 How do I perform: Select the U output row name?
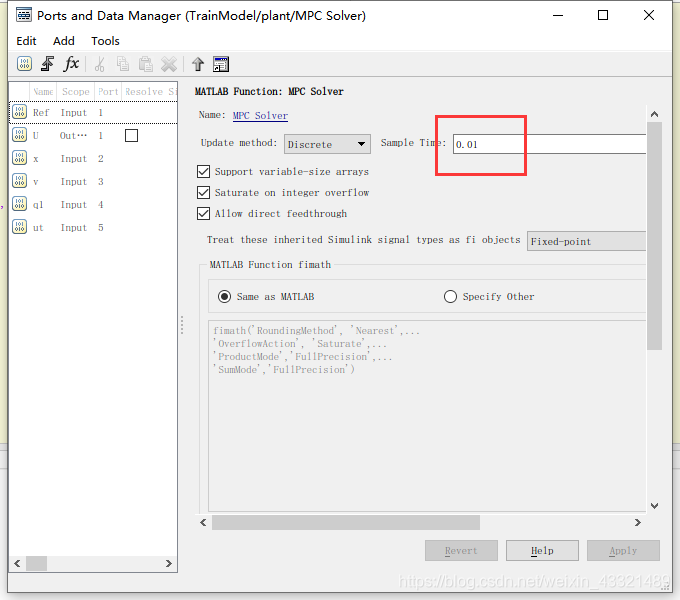click(36, 136)
